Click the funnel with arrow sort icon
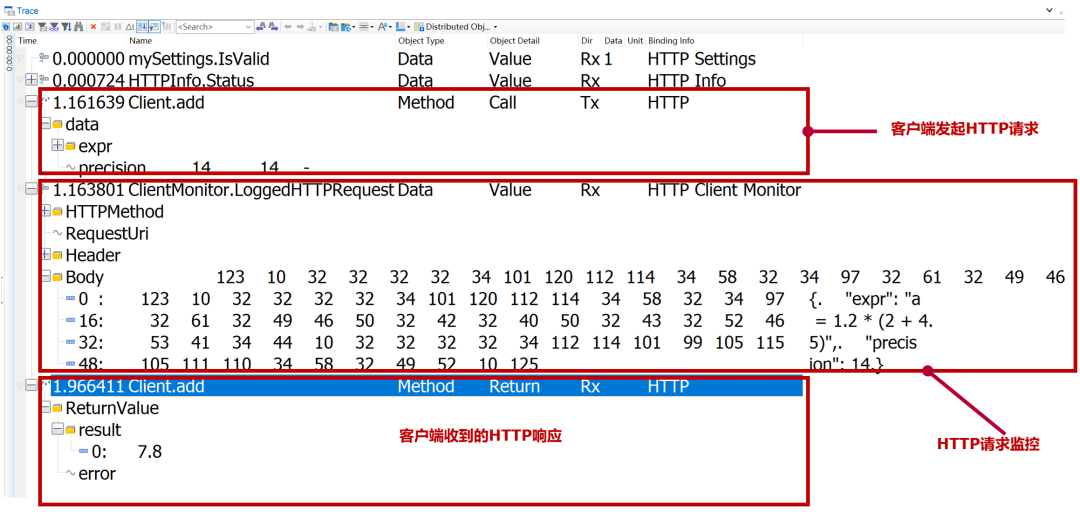This screenshot has height=512, width=1080. click(x=66, y=27)
